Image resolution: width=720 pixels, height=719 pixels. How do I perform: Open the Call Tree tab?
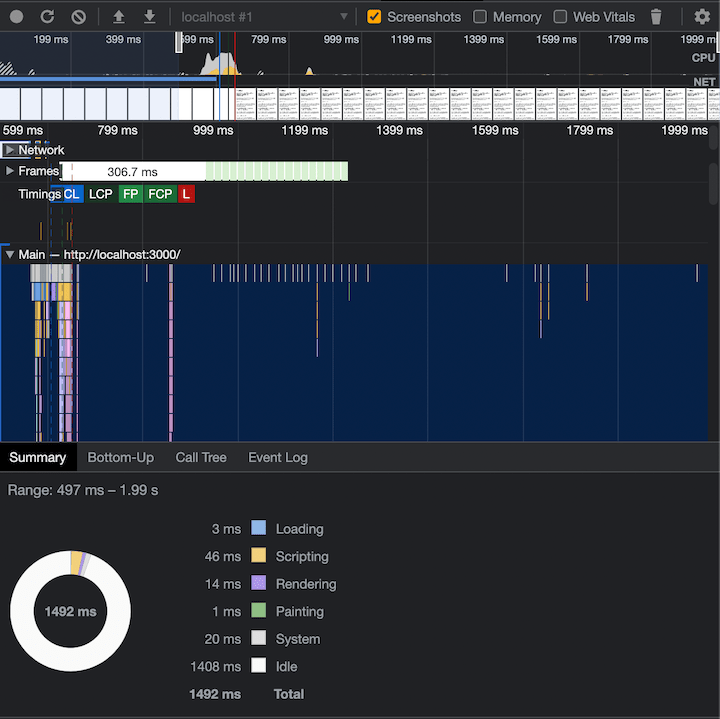(201, 457)
